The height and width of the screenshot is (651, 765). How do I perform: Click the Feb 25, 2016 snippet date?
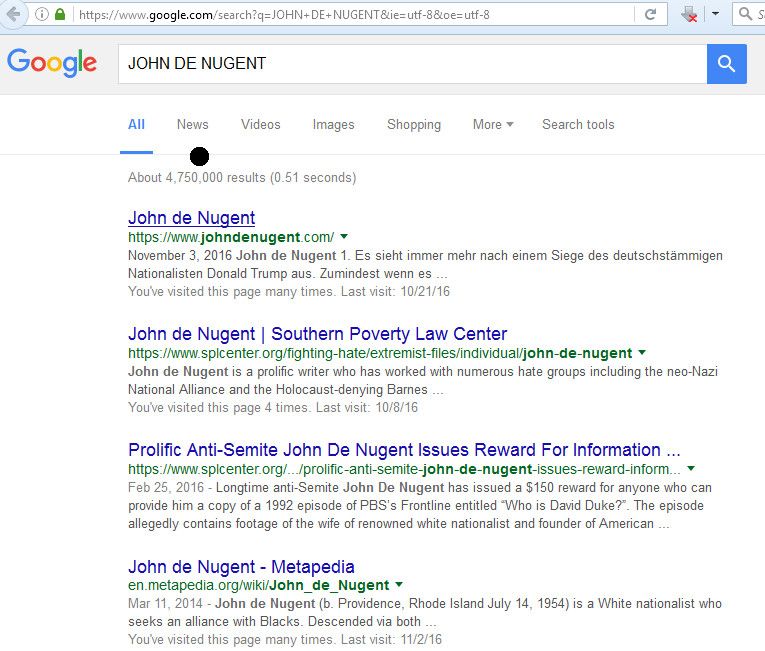tap(166, 488)
